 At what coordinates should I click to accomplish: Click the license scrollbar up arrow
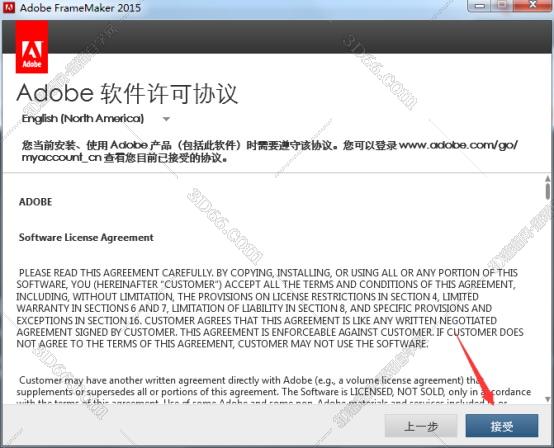tap(548, 178)
